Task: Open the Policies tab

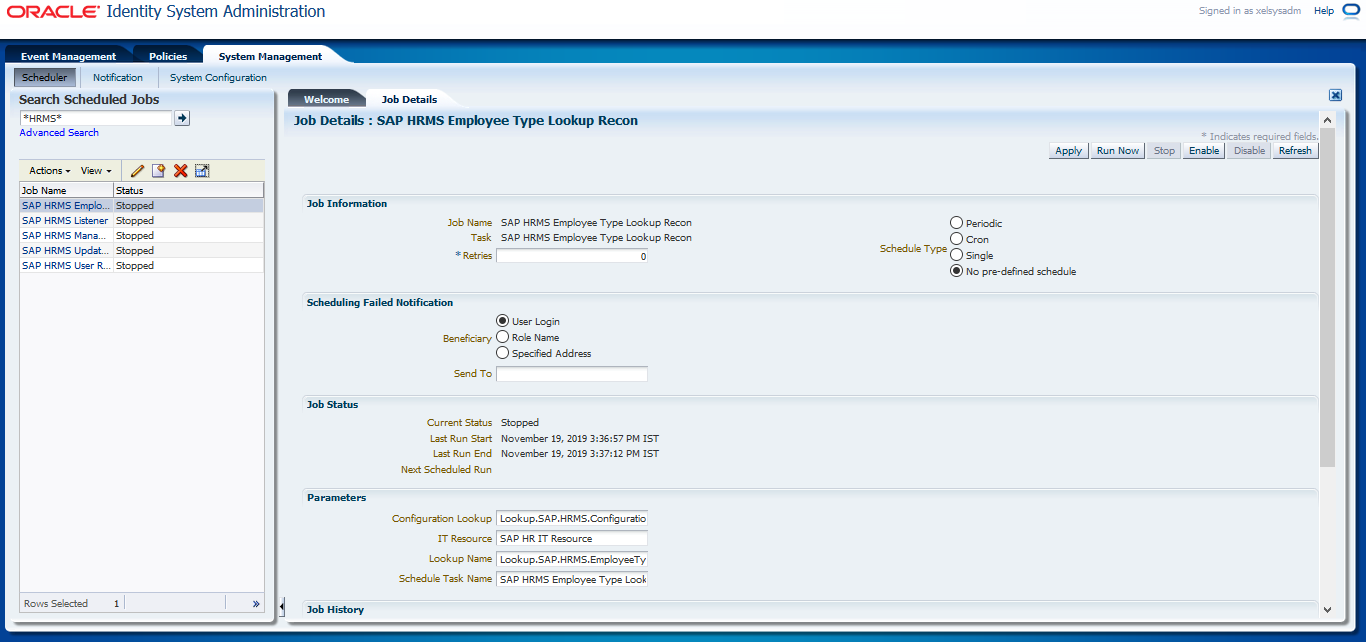Action: (168, 56)
